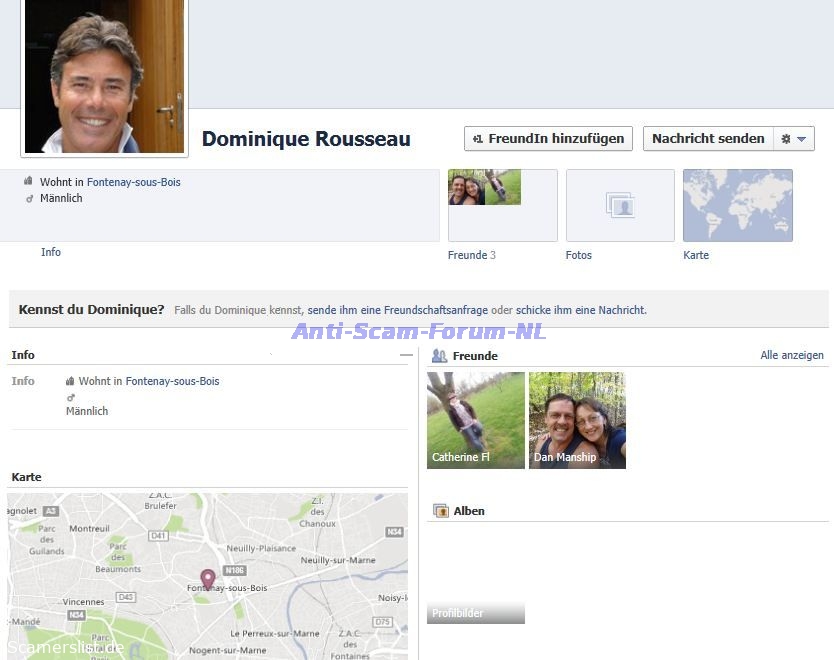Click the map location pin marker

(x=208, y=579)
